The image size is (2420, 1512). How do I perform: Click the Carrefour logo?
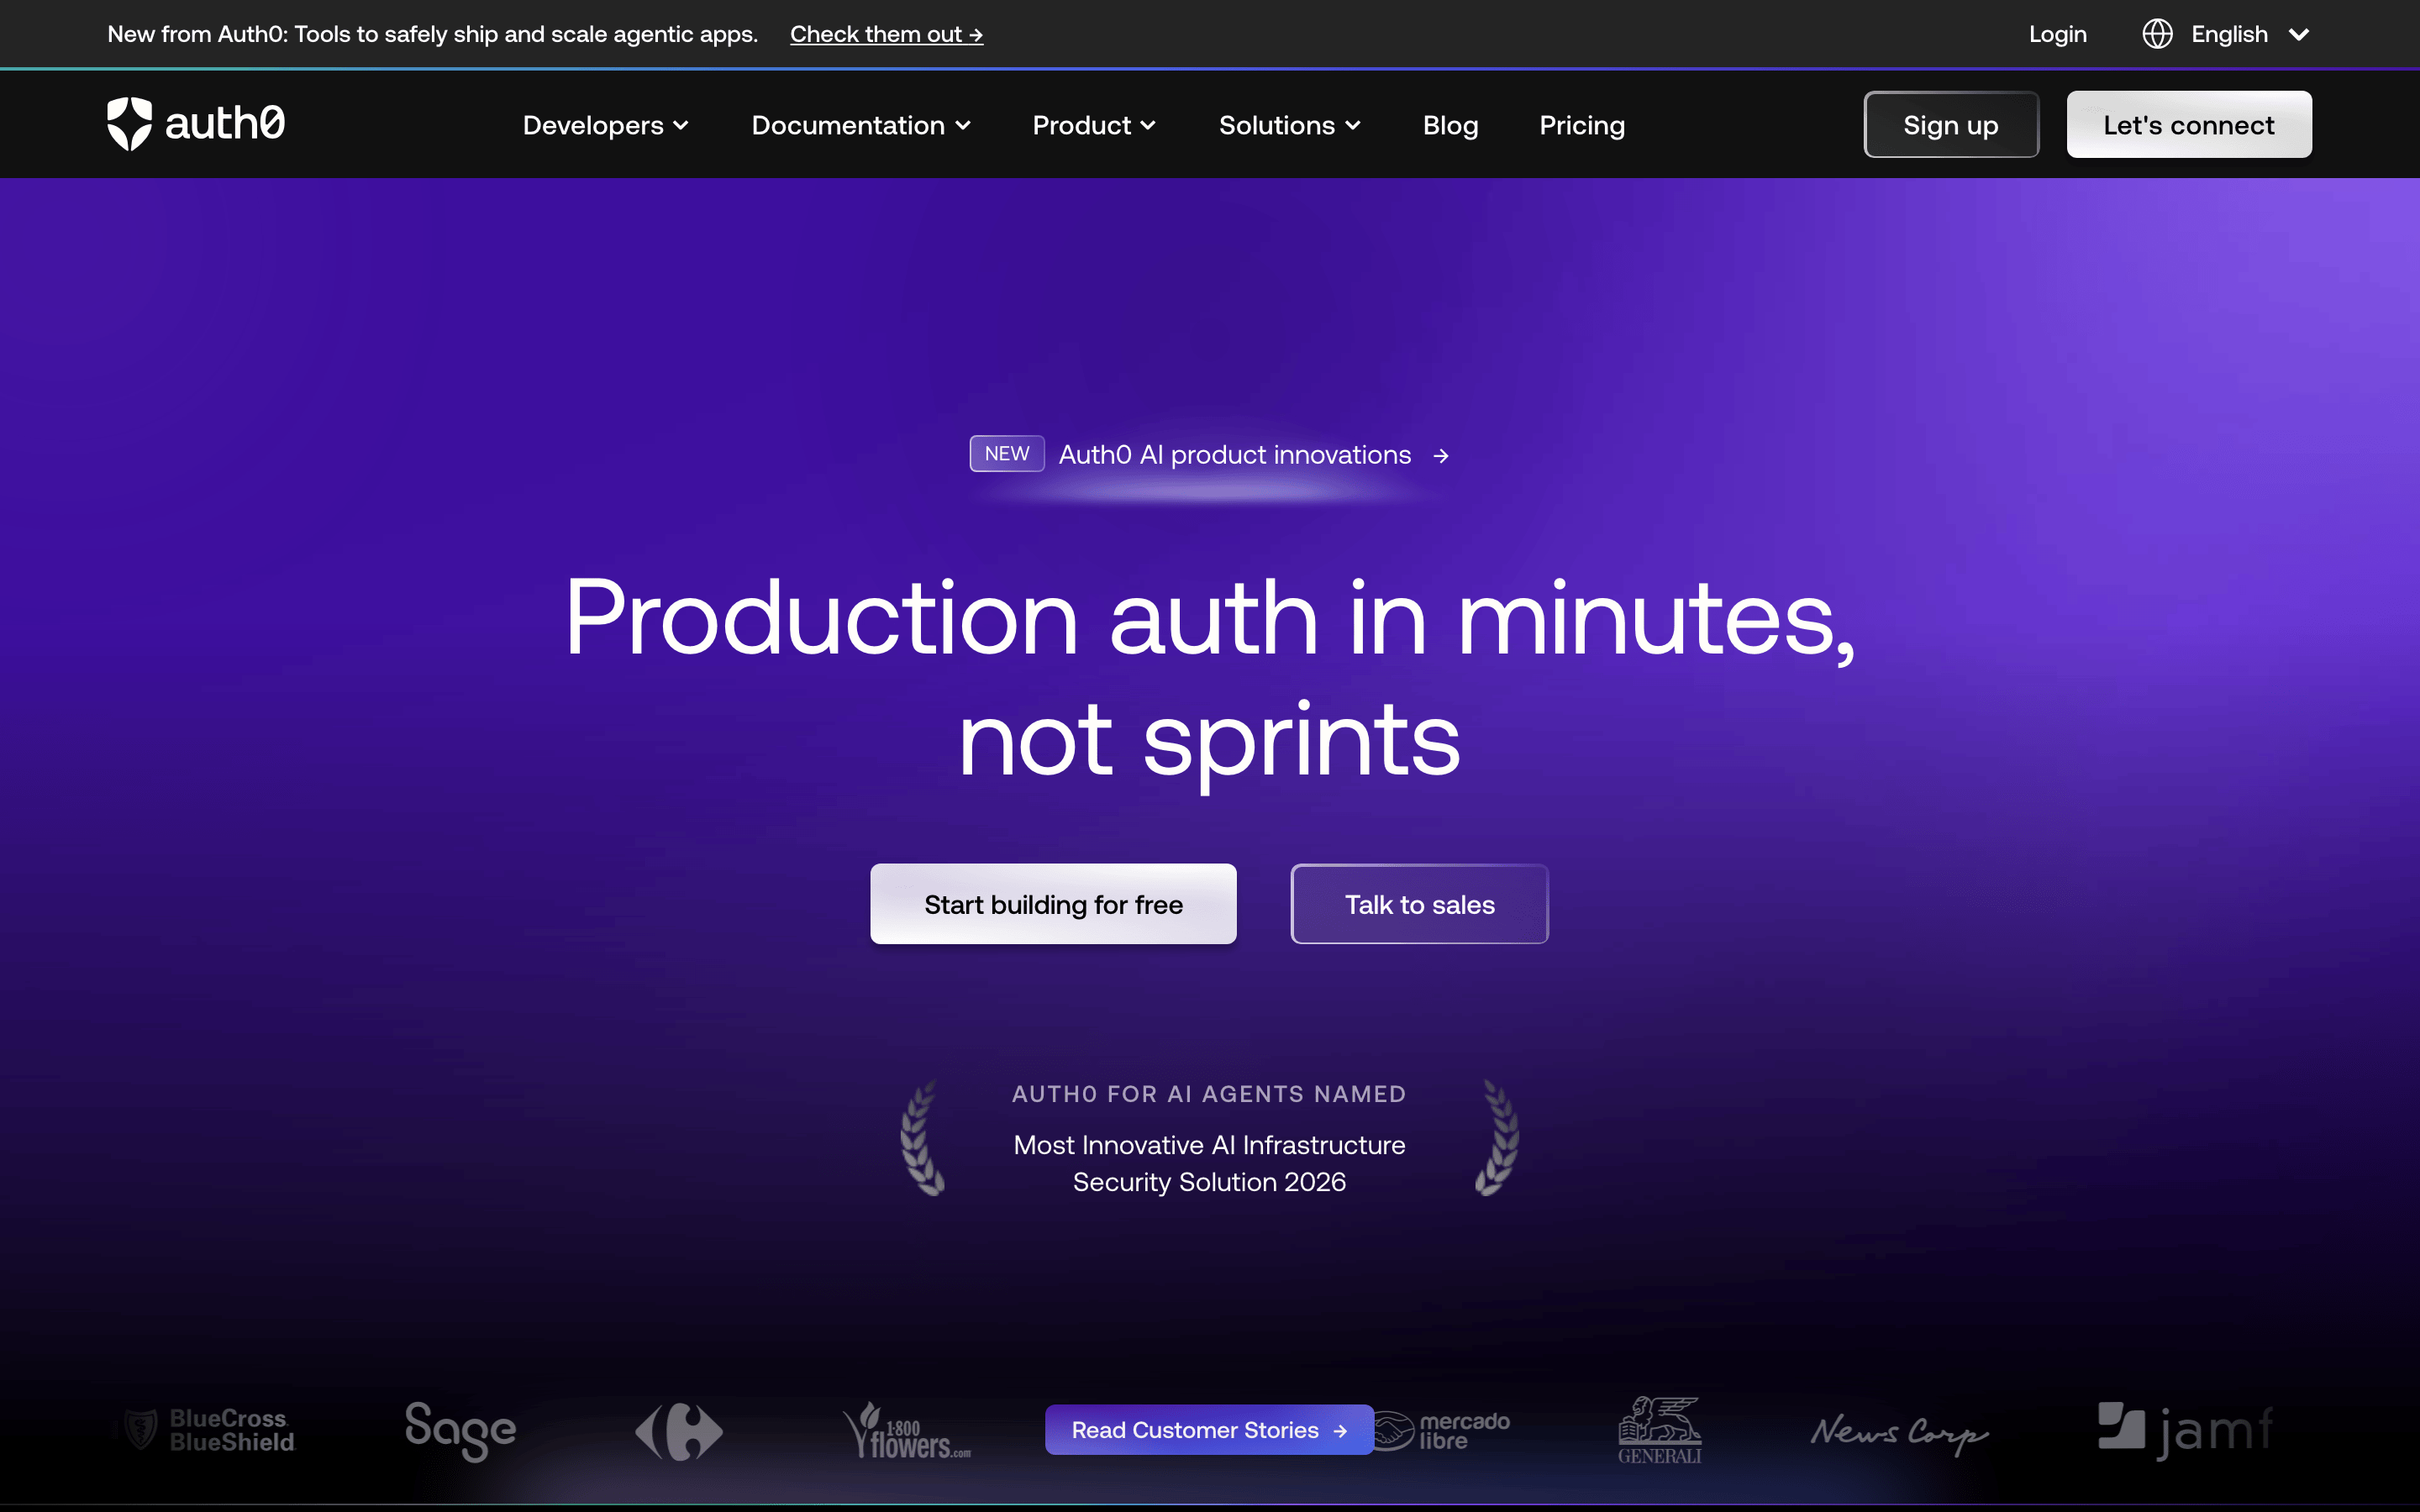pos(679,1431)
